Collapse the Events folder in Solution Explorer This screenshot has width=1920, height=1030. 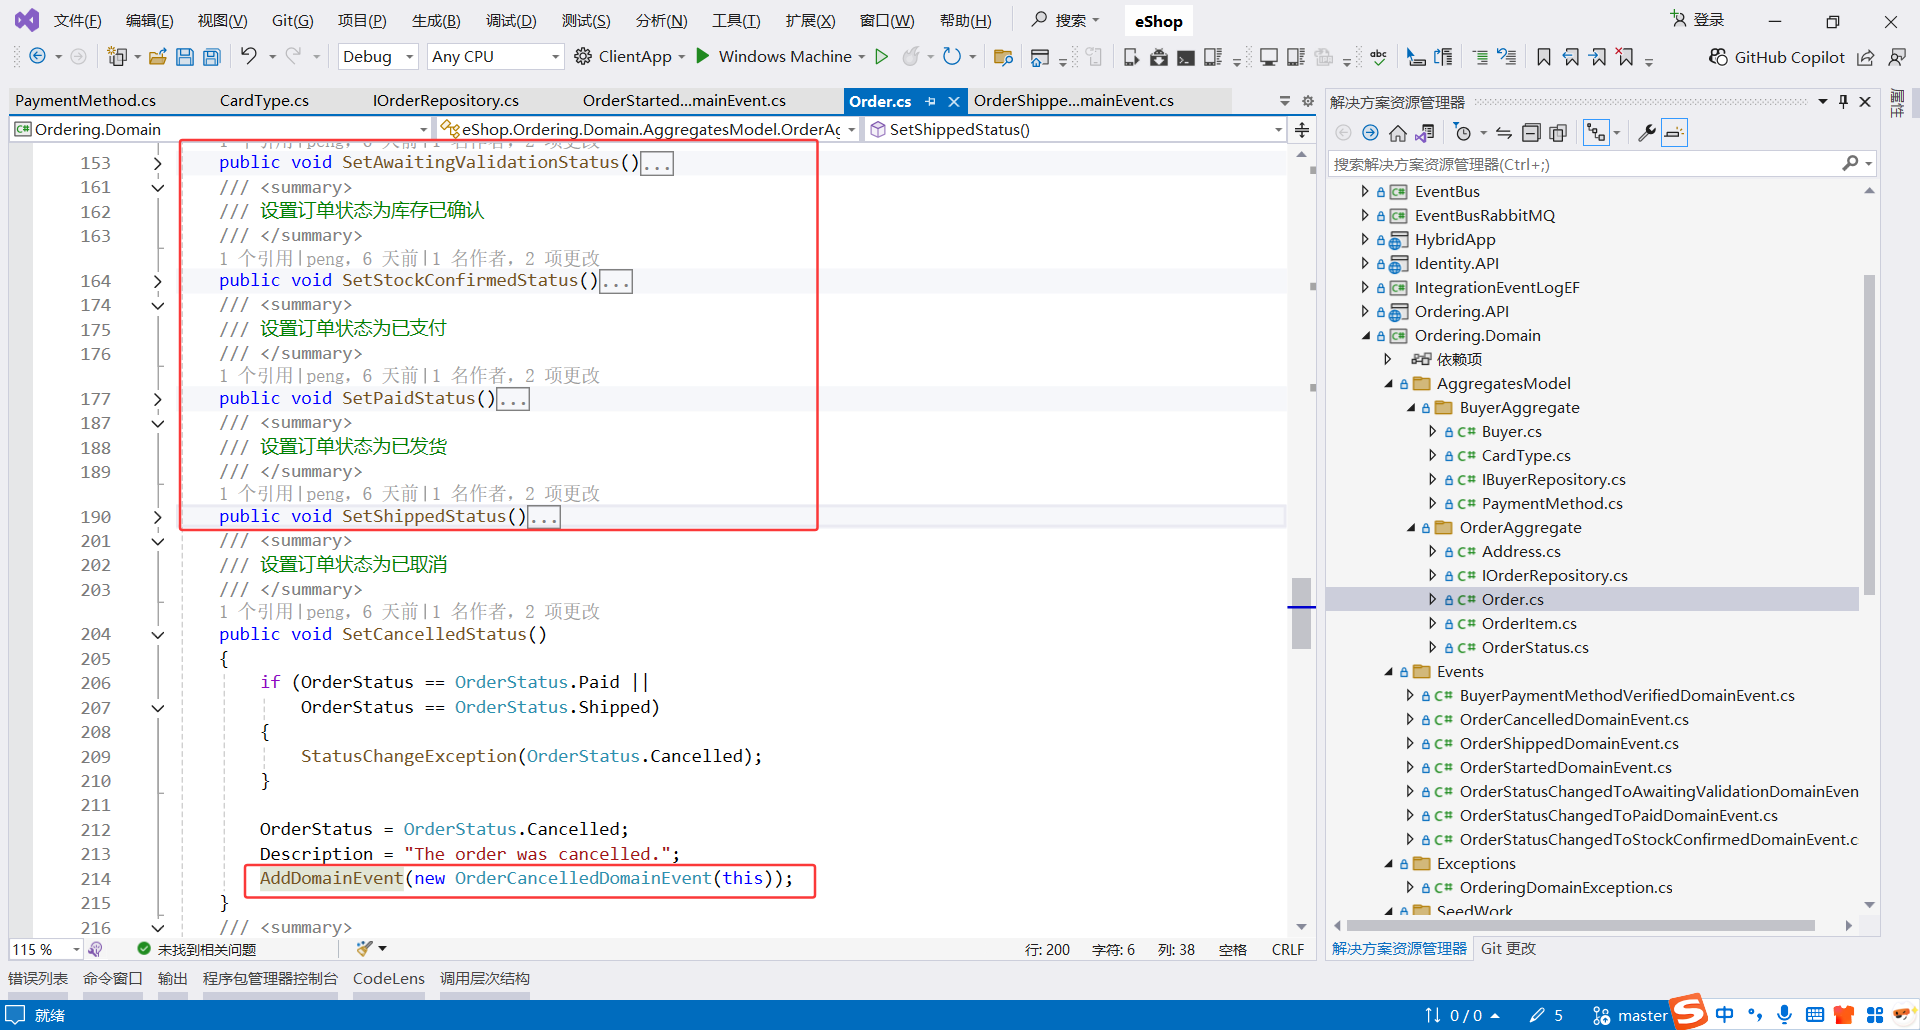coord(1388,672)
